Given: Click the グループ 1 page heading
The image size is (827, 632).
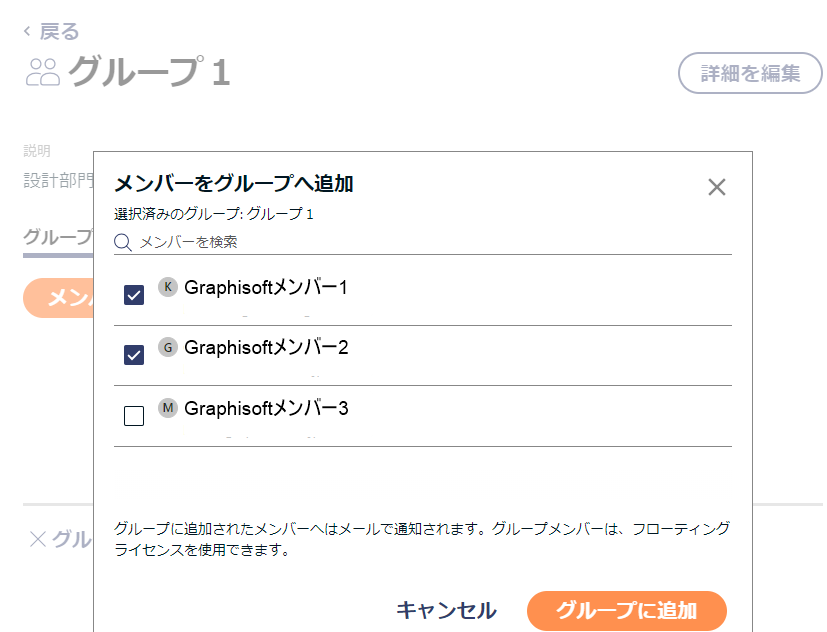Looking at the screenshot, I should point(150,72).
